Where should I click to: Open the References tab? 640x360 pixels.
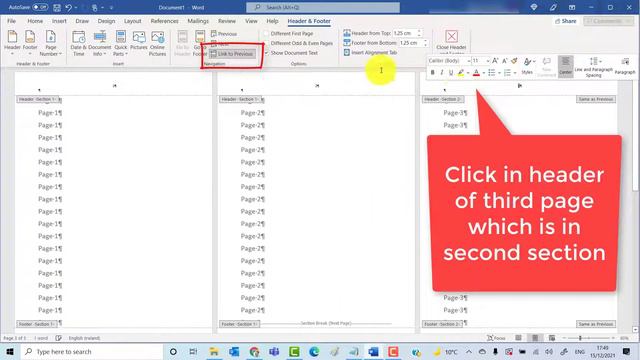tap(164, 21)
